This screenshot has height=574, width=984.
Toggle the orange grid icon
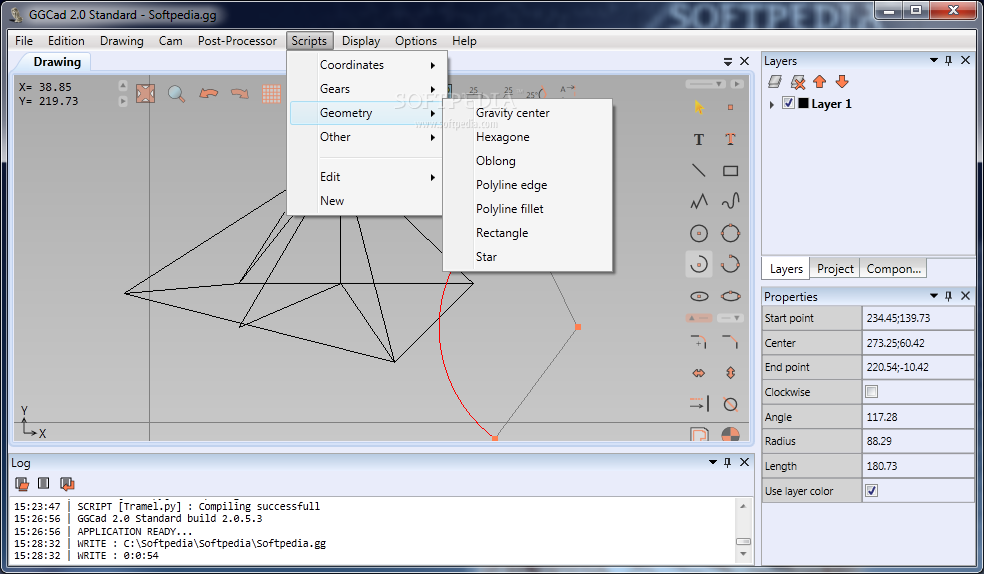tap(271, 94)
